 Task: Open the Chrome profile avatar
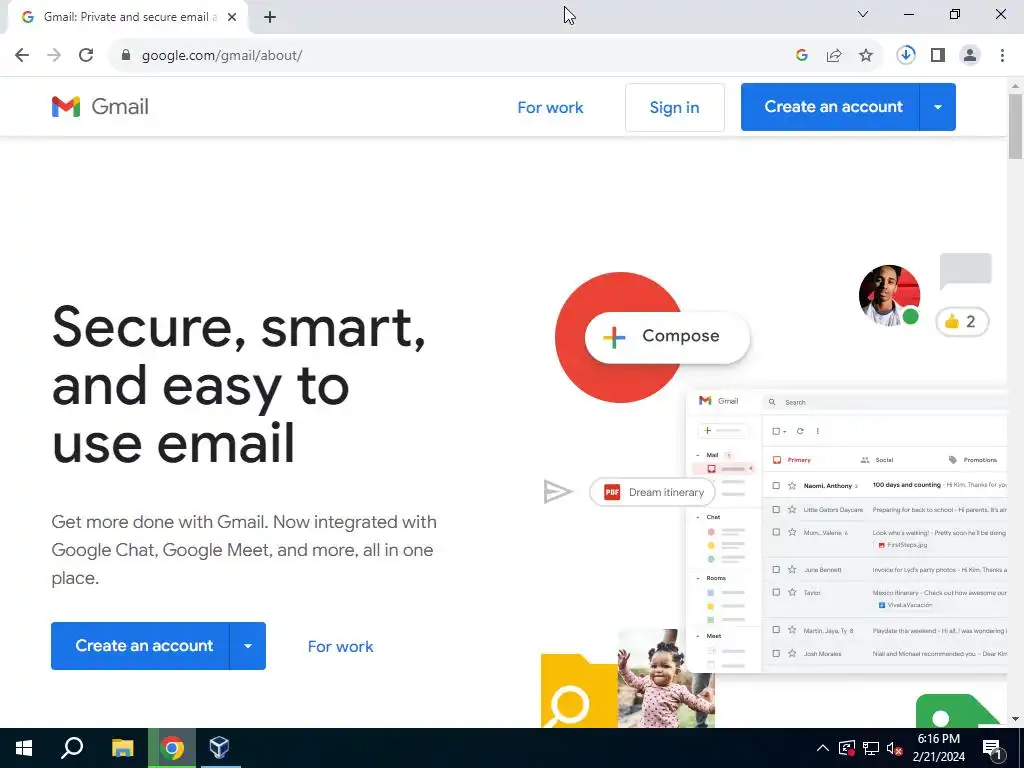[970, 55]
